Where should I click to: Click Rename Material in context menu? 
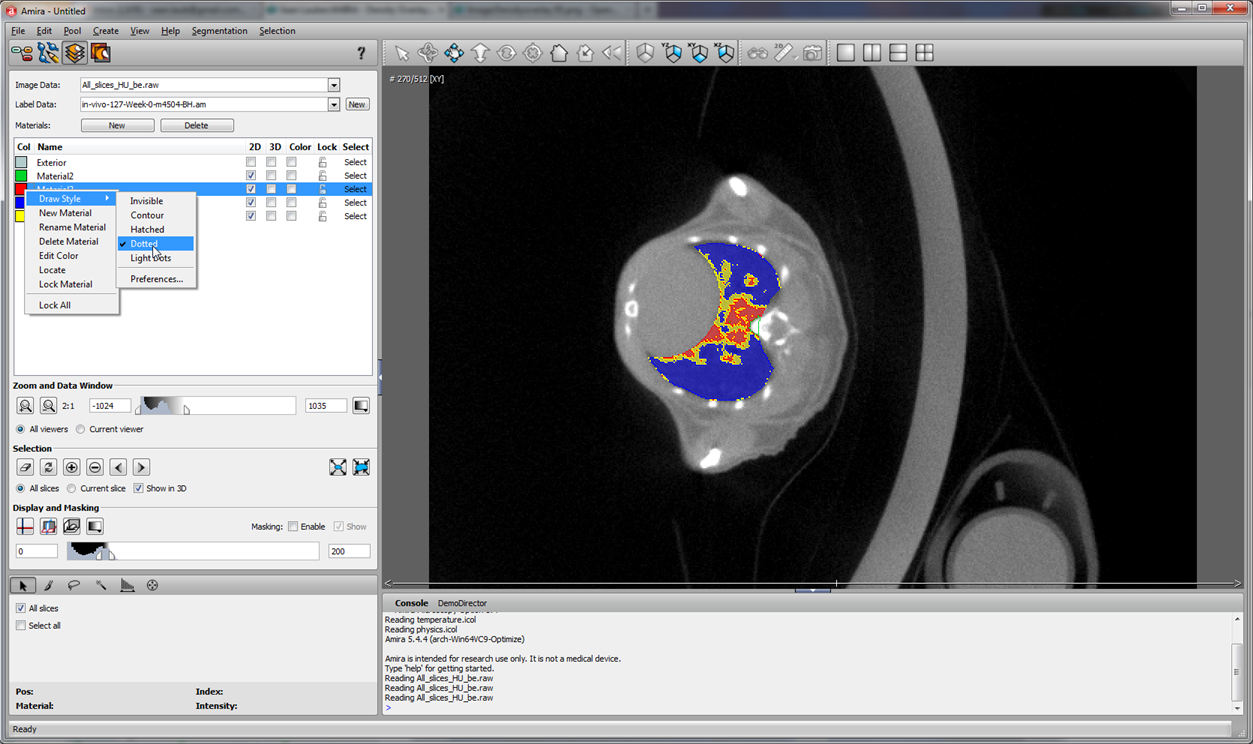[72, 227]
